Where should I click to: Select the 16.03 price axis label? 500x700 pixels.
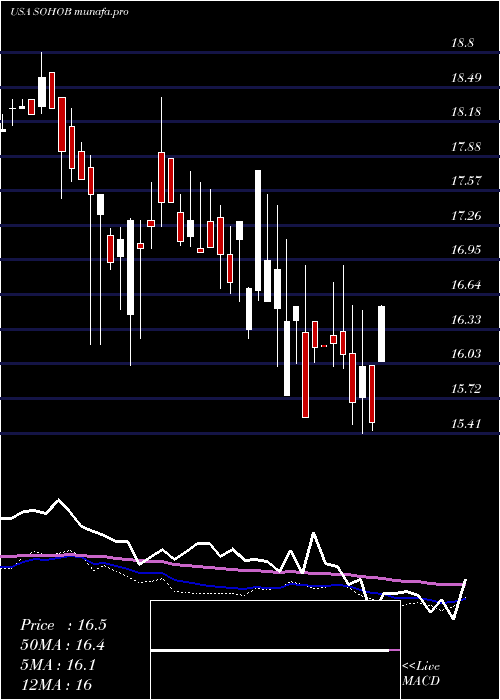466,354
